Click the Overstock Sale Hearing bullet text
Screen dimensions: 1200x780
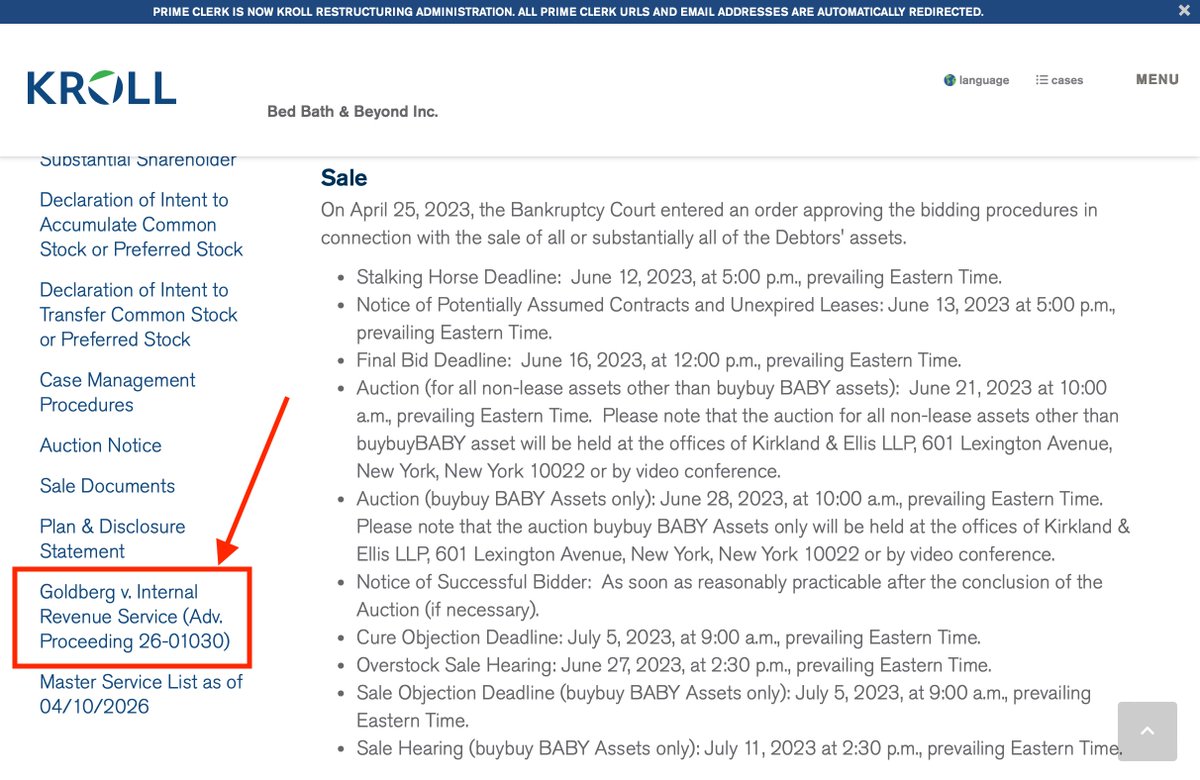pos(674,665)
